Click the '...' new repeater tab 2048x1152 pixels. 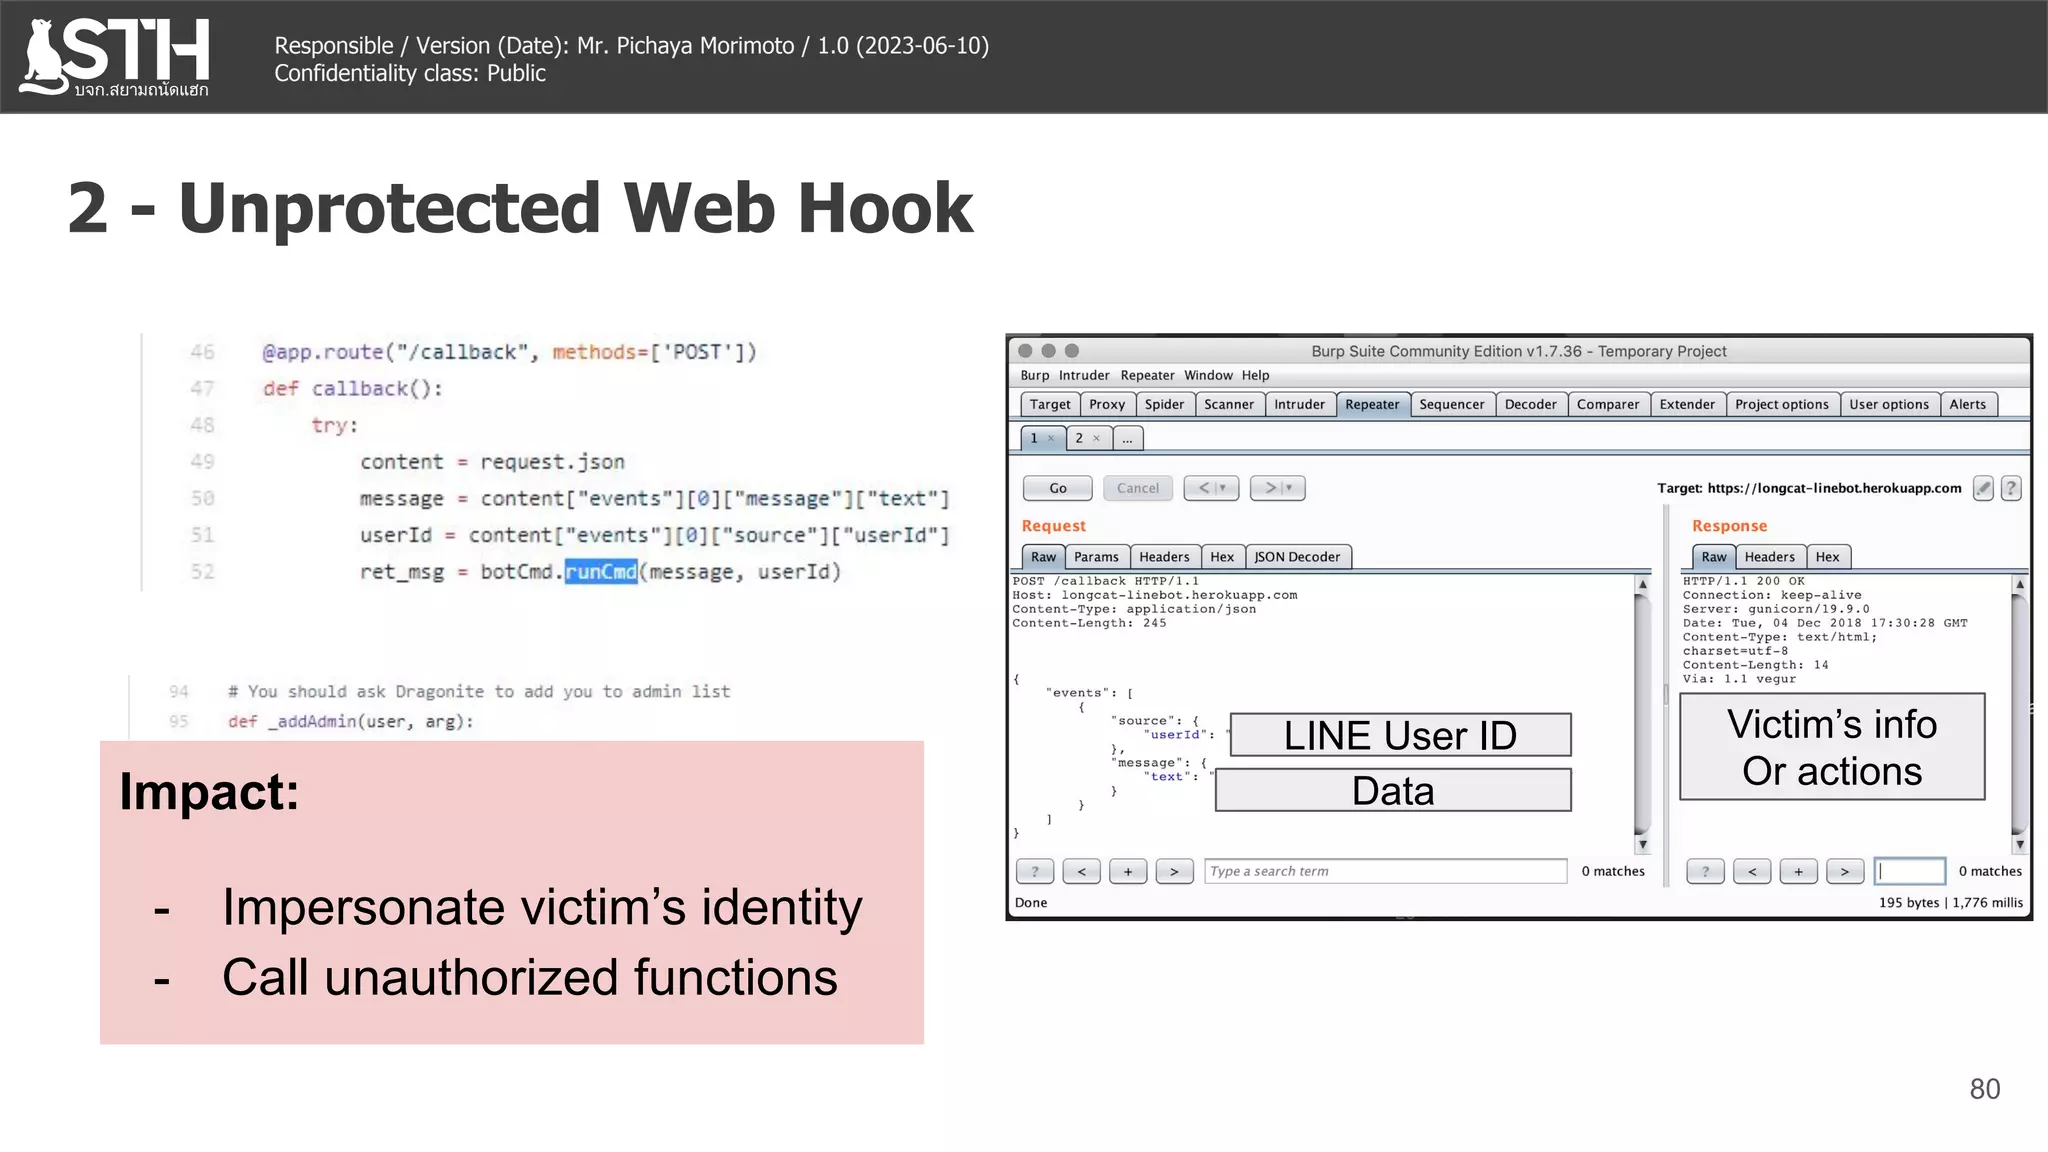1127,438
